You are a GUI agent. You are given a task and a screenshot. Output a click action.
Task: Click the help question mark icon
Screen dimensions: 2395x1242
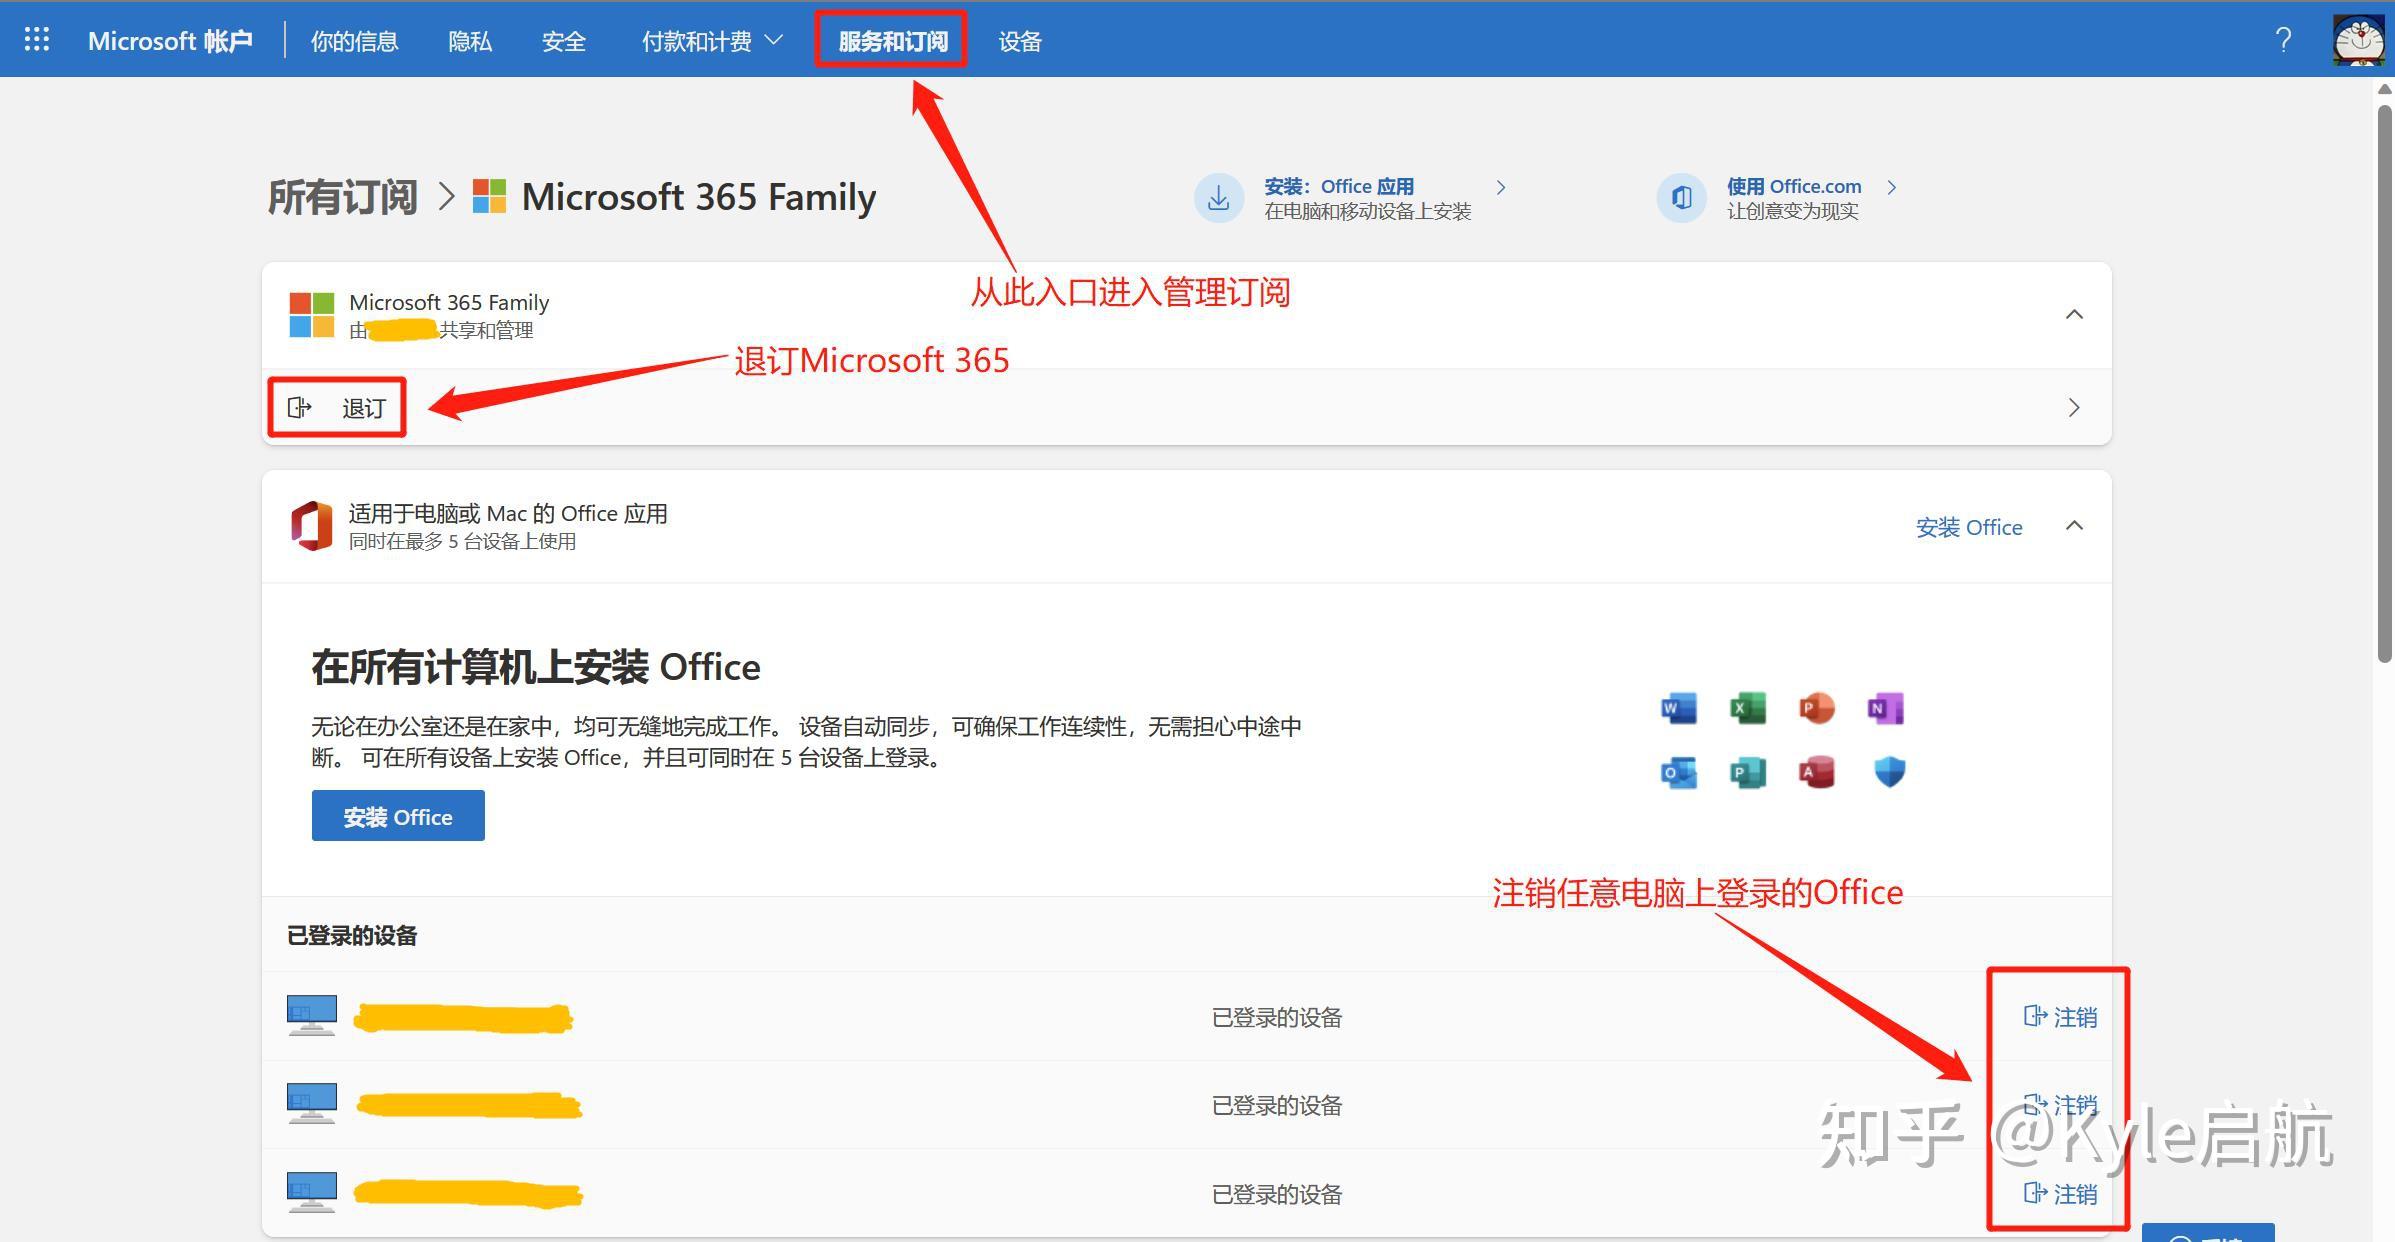pos(2283,40)
